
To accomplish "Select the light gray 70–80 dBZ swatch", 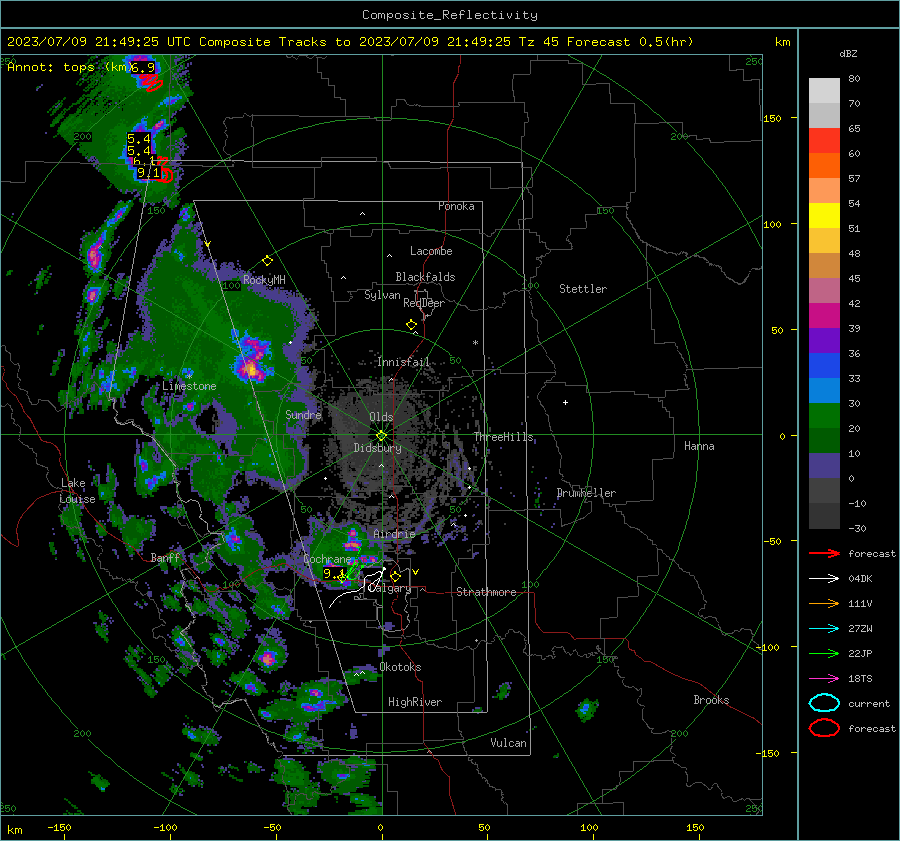I will point(824,91).
